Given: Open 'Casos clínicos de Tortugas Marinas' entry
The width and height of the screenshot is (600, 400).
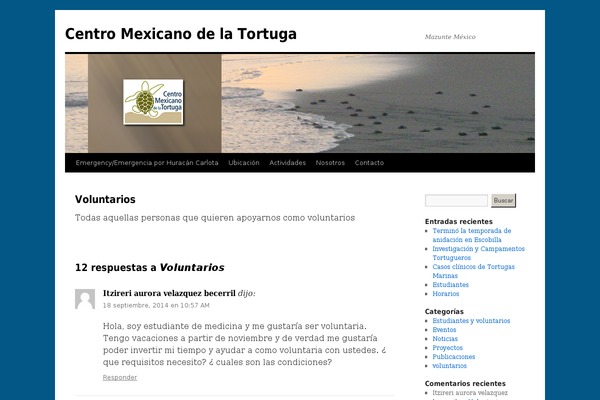Looking at the screenshot, I should (x=473, y=271).
